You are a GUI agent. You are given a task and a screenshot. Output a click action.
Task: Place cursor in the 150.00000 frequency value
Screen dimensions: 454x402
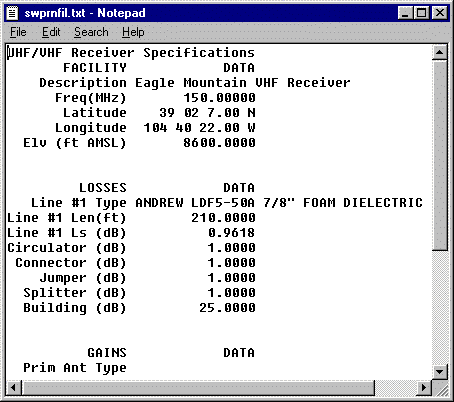pos(219,98)
